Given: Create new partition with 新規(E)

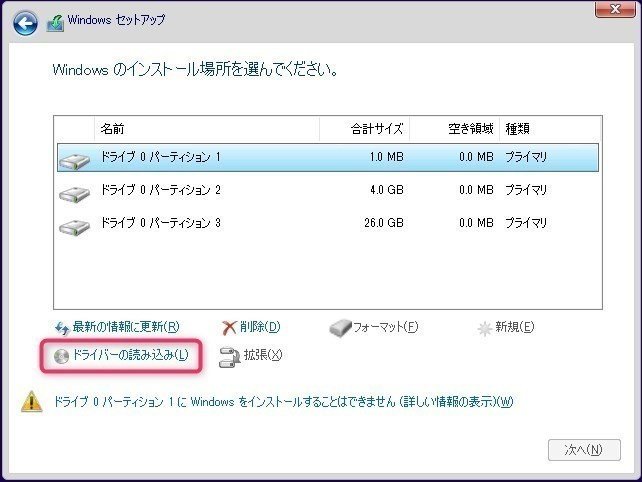Looking at the screenshot, I should [x=515, y=327].
